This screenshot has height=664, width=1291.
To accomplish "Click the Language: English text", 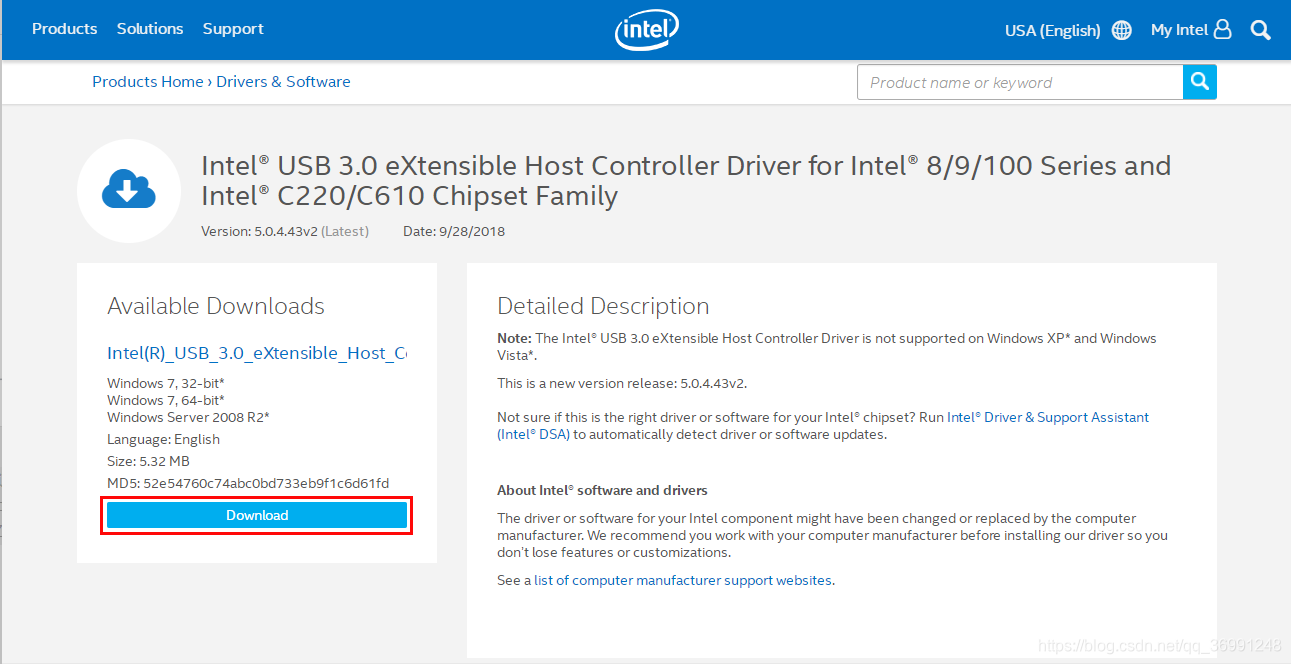I will pyautogui.click(x=163, y=439).
